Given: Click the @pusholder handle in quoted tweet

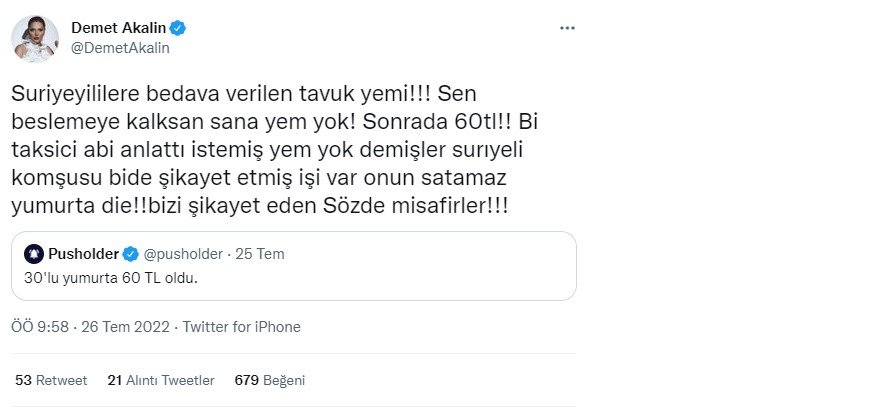Looking at the screenshot, I should tap(181, 253).
